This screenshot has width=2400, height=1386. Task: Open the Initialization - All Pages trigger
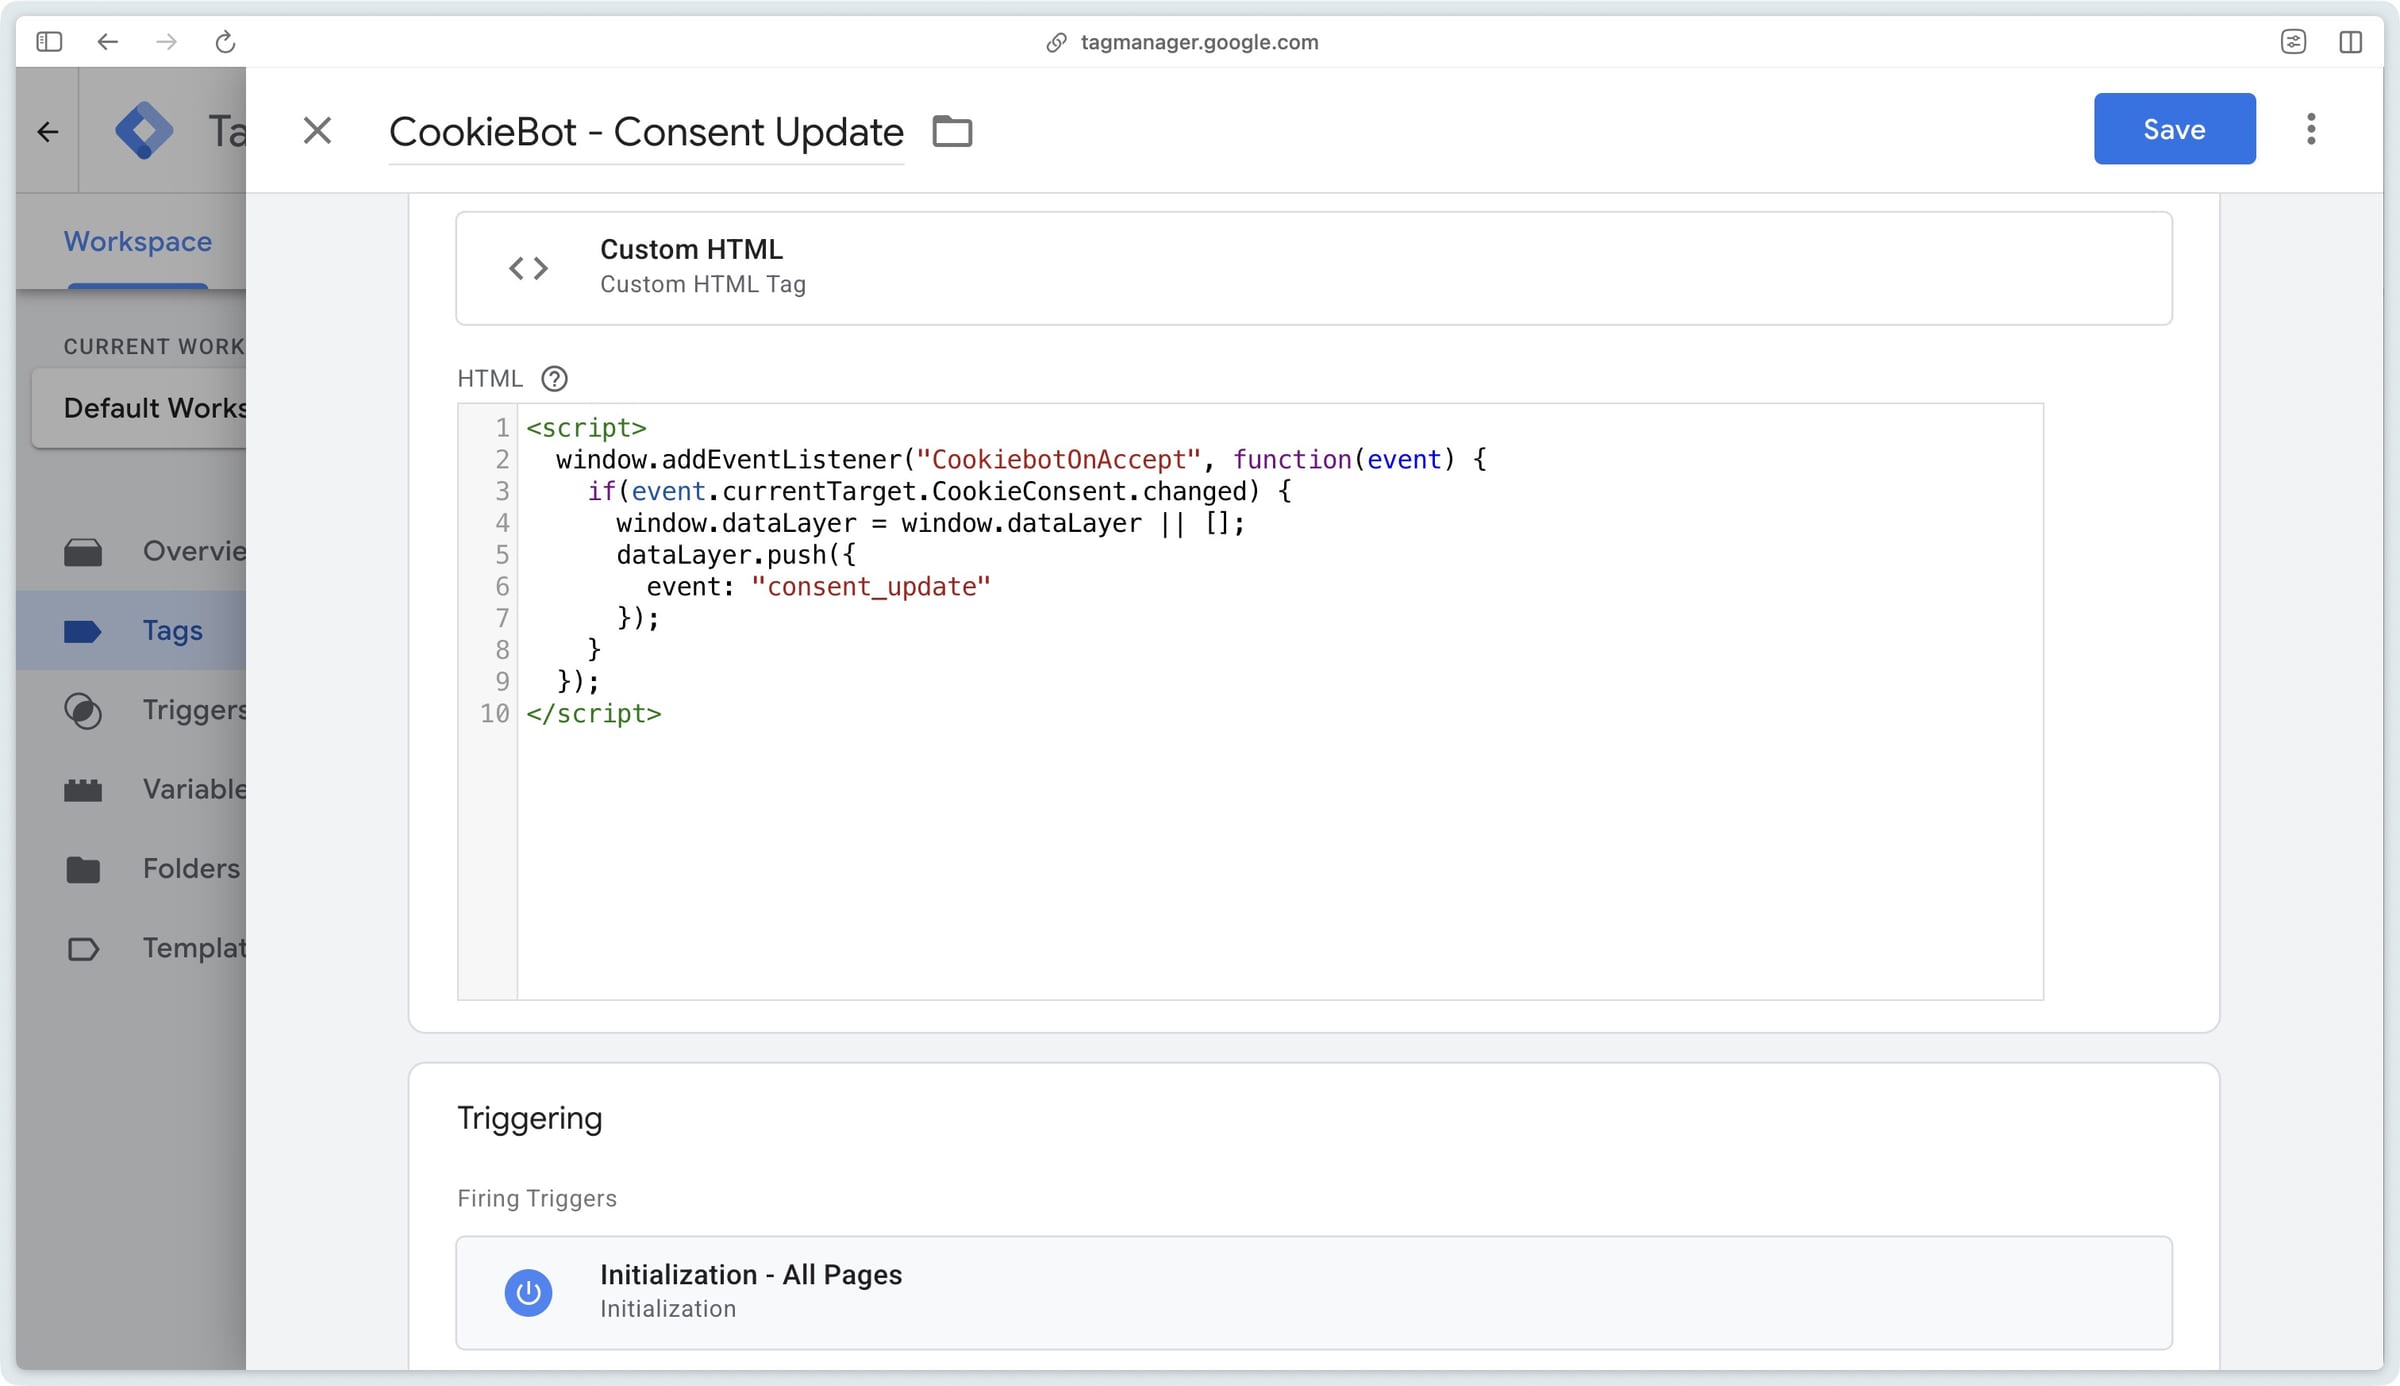click(x=1313, y=1292)
